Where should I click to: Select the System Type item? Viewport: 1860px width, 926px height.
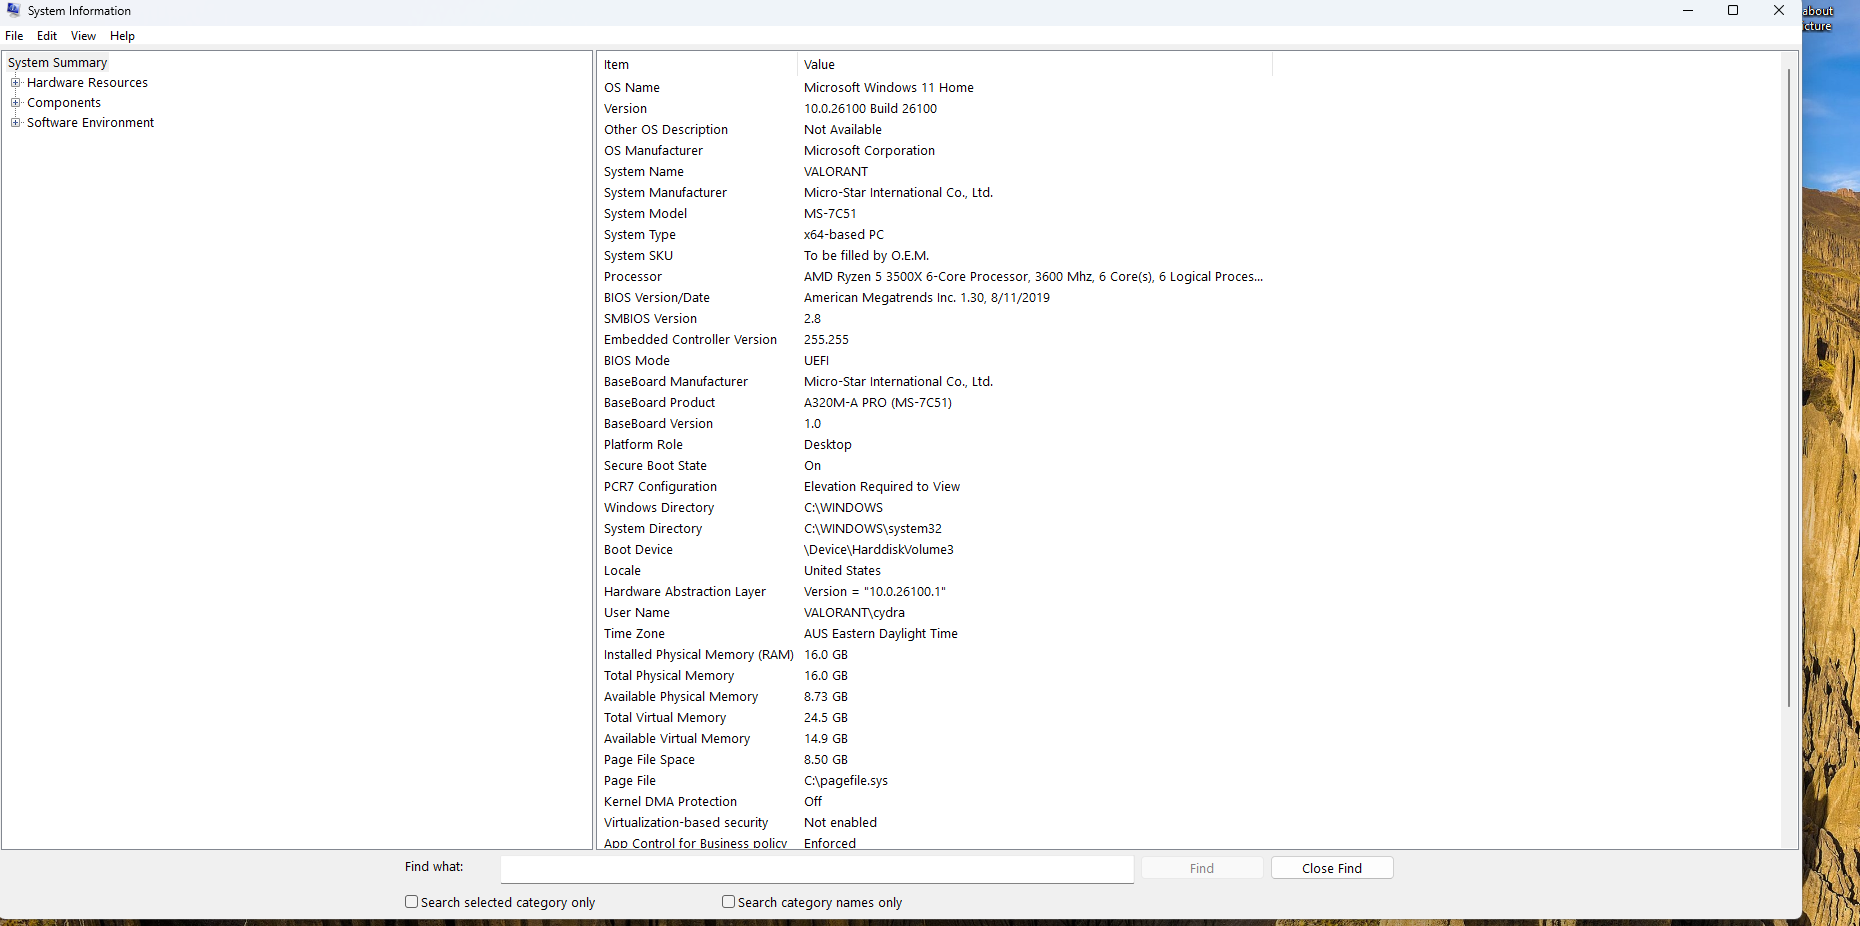tap(640, 235)
